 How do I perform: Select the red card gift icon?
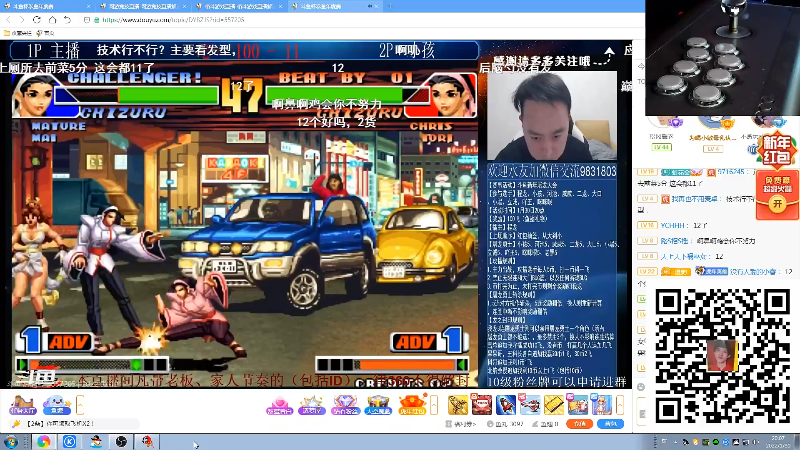click(481, 405)
